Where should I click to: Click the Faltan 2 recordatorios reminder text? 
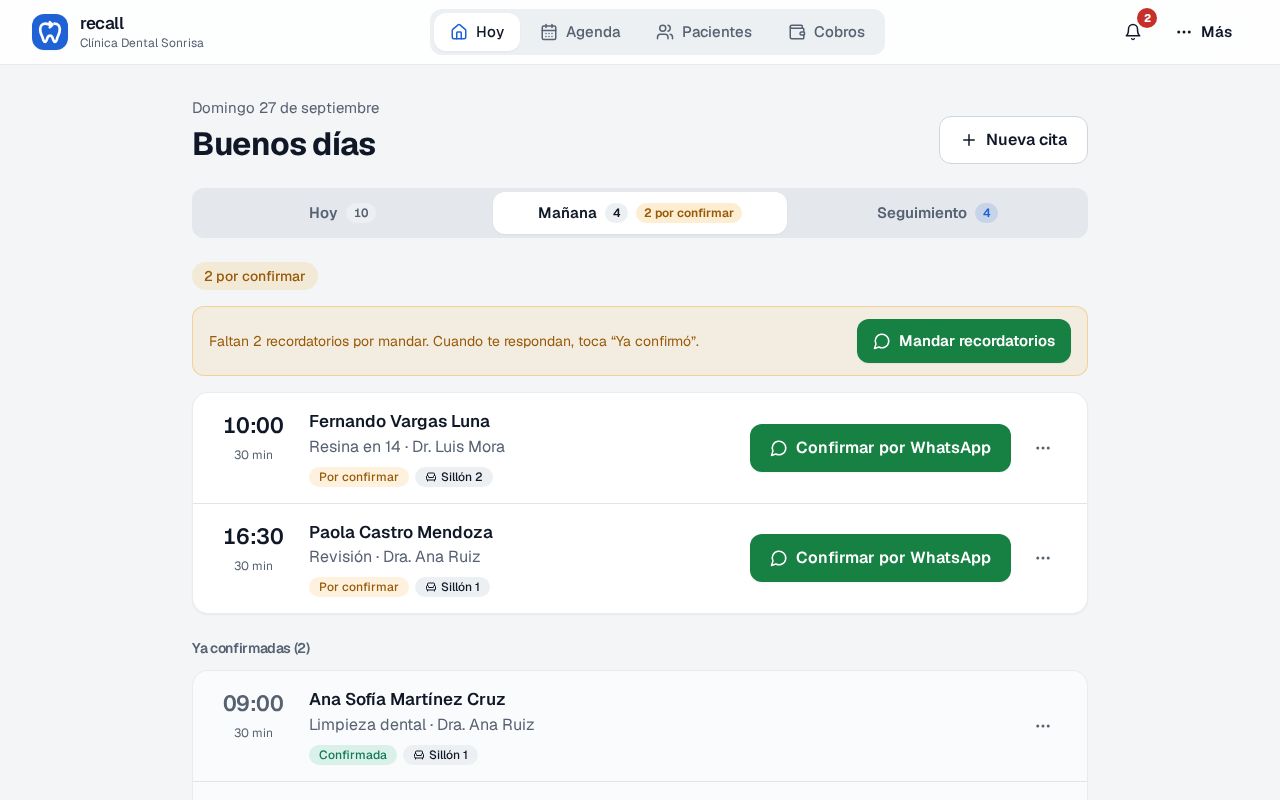pyautogui.click(x=454, y=341)
